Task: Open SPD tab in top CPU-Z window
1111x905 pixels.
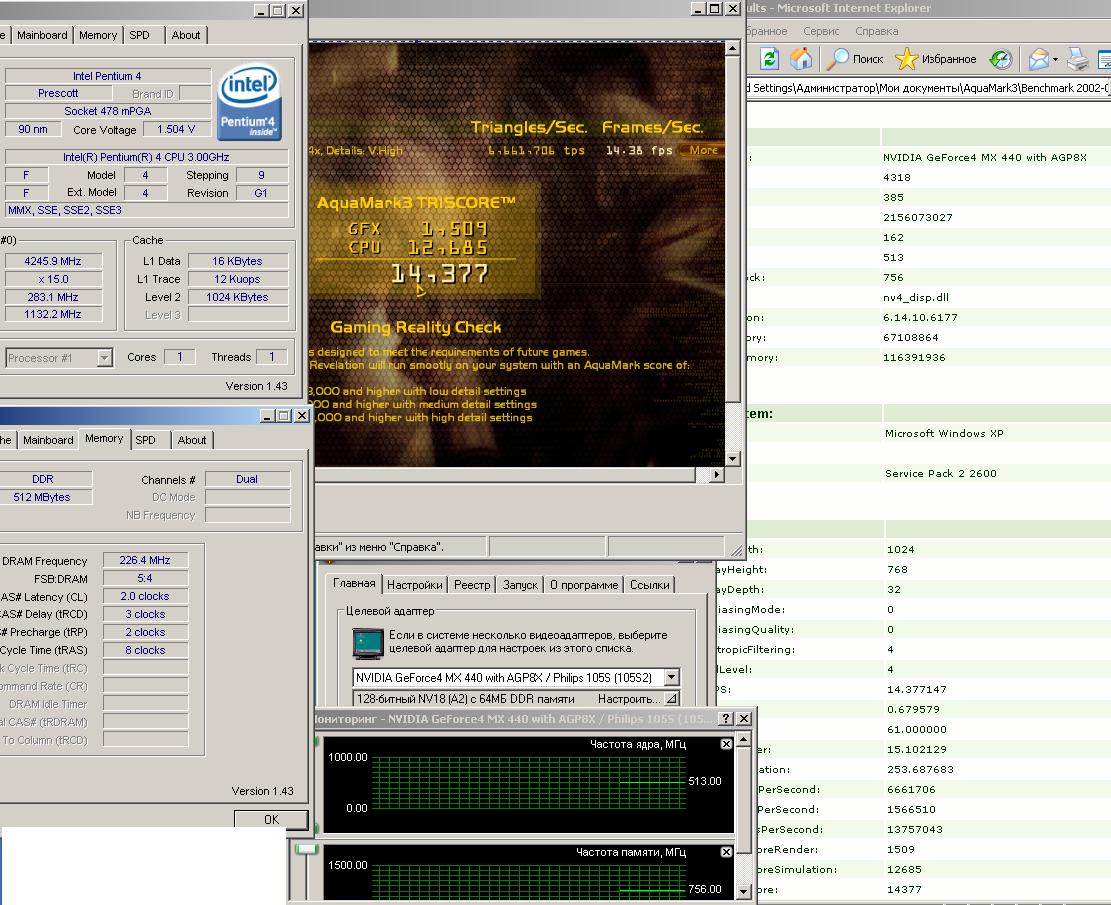Action: click(x=140, y=35)
